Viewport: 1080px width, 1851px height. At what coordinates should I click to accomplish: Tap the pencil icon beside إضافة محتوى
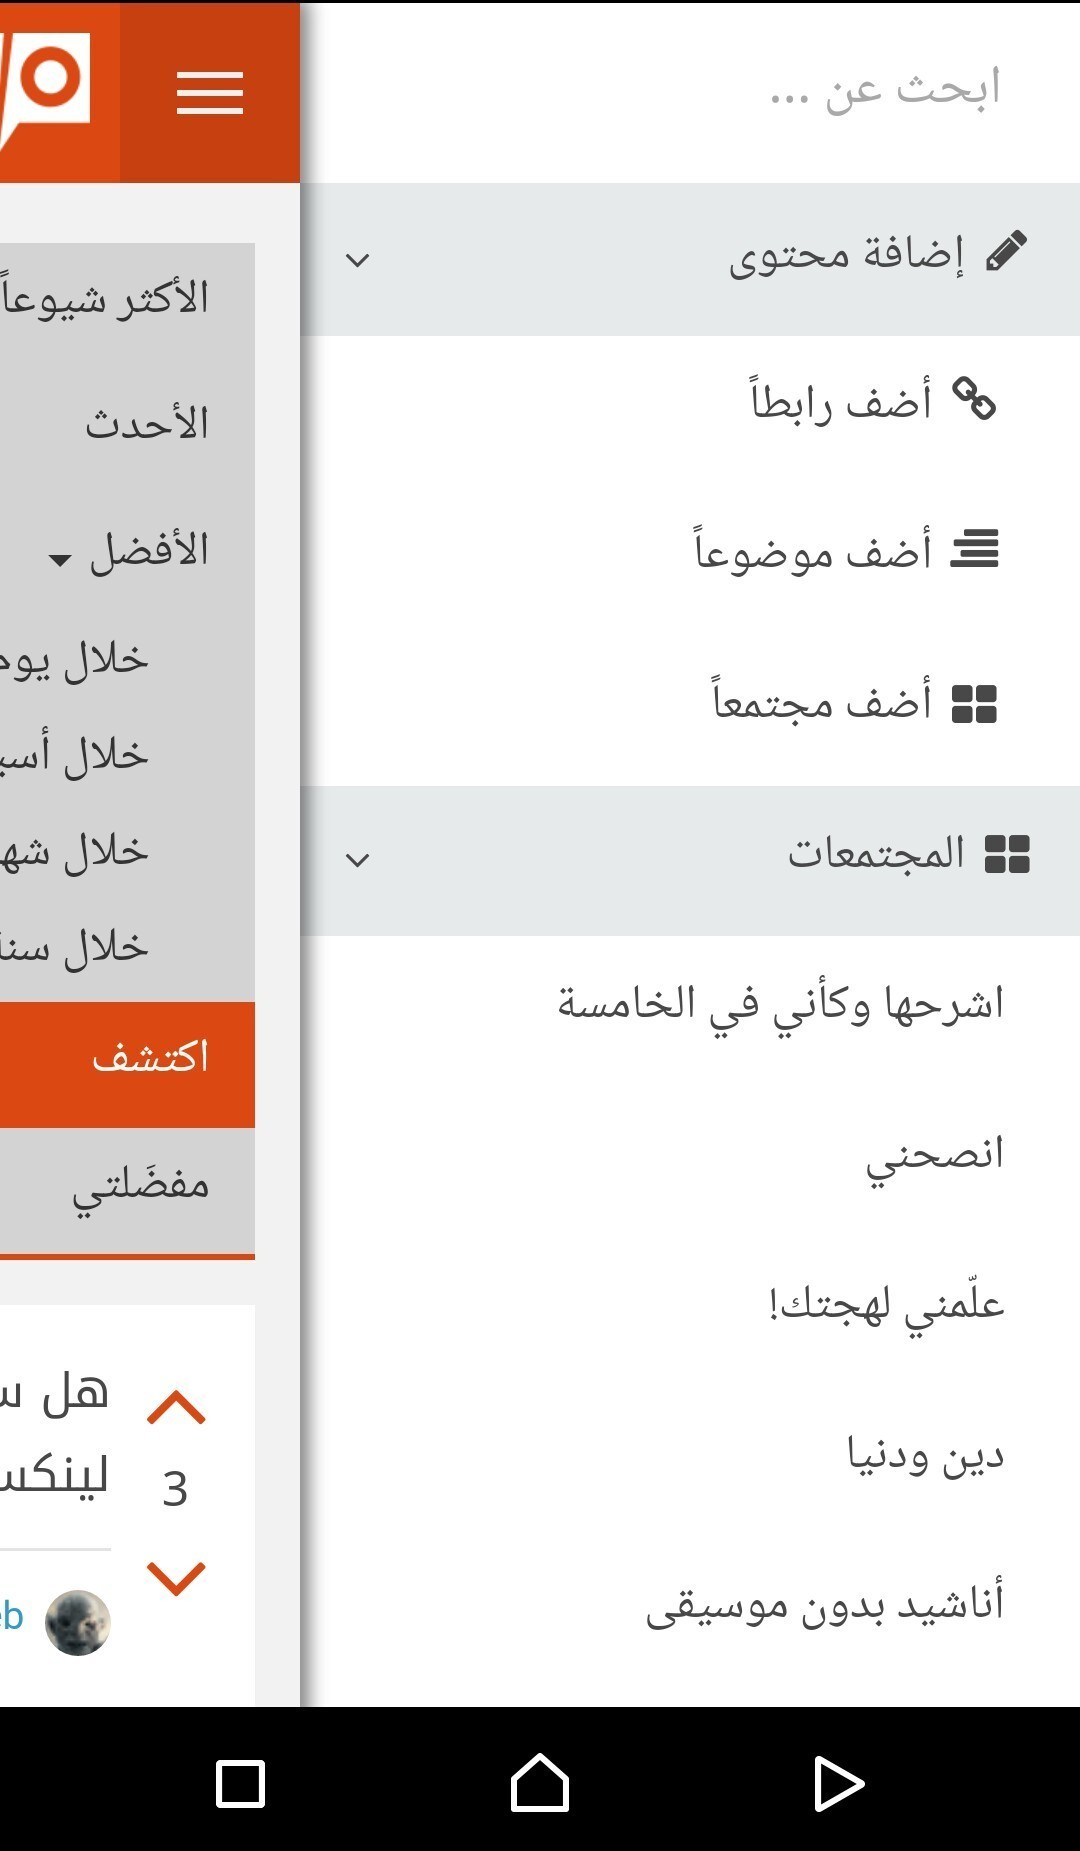pos(1006,251)
